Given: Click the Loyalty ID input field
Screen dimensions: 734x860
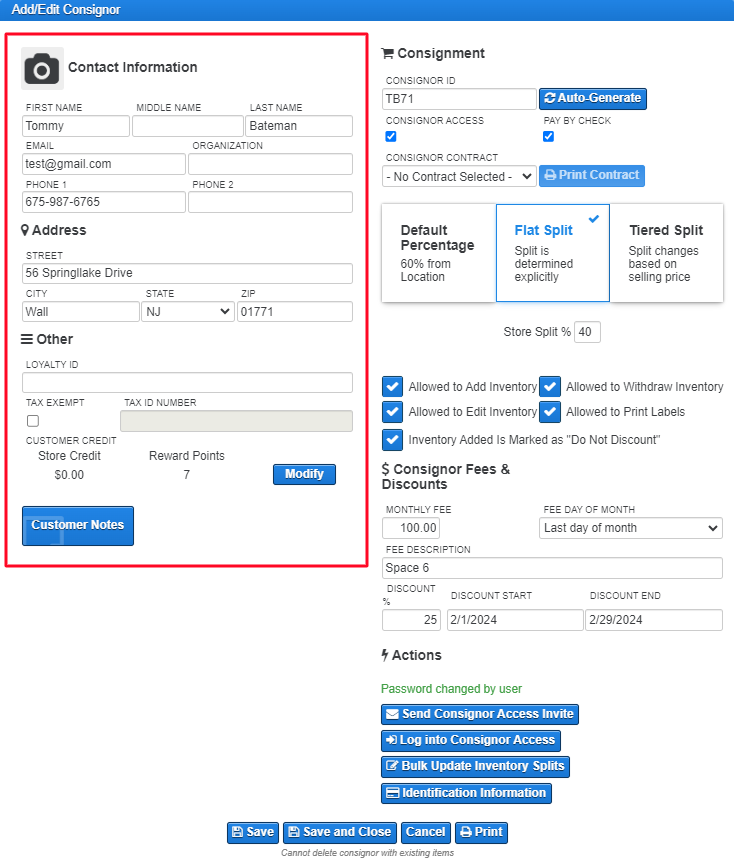Looking at the screenshot, I should tap(188, 382).
